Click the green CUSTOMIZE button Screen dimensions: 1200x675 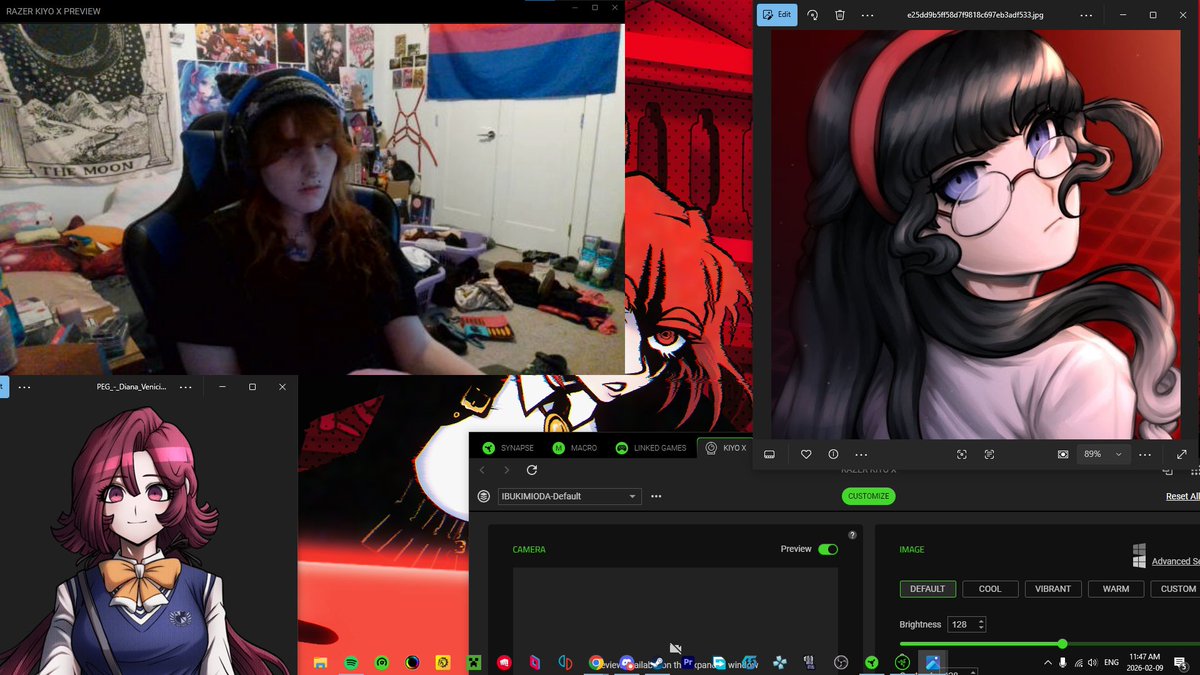tap(868, 496)
